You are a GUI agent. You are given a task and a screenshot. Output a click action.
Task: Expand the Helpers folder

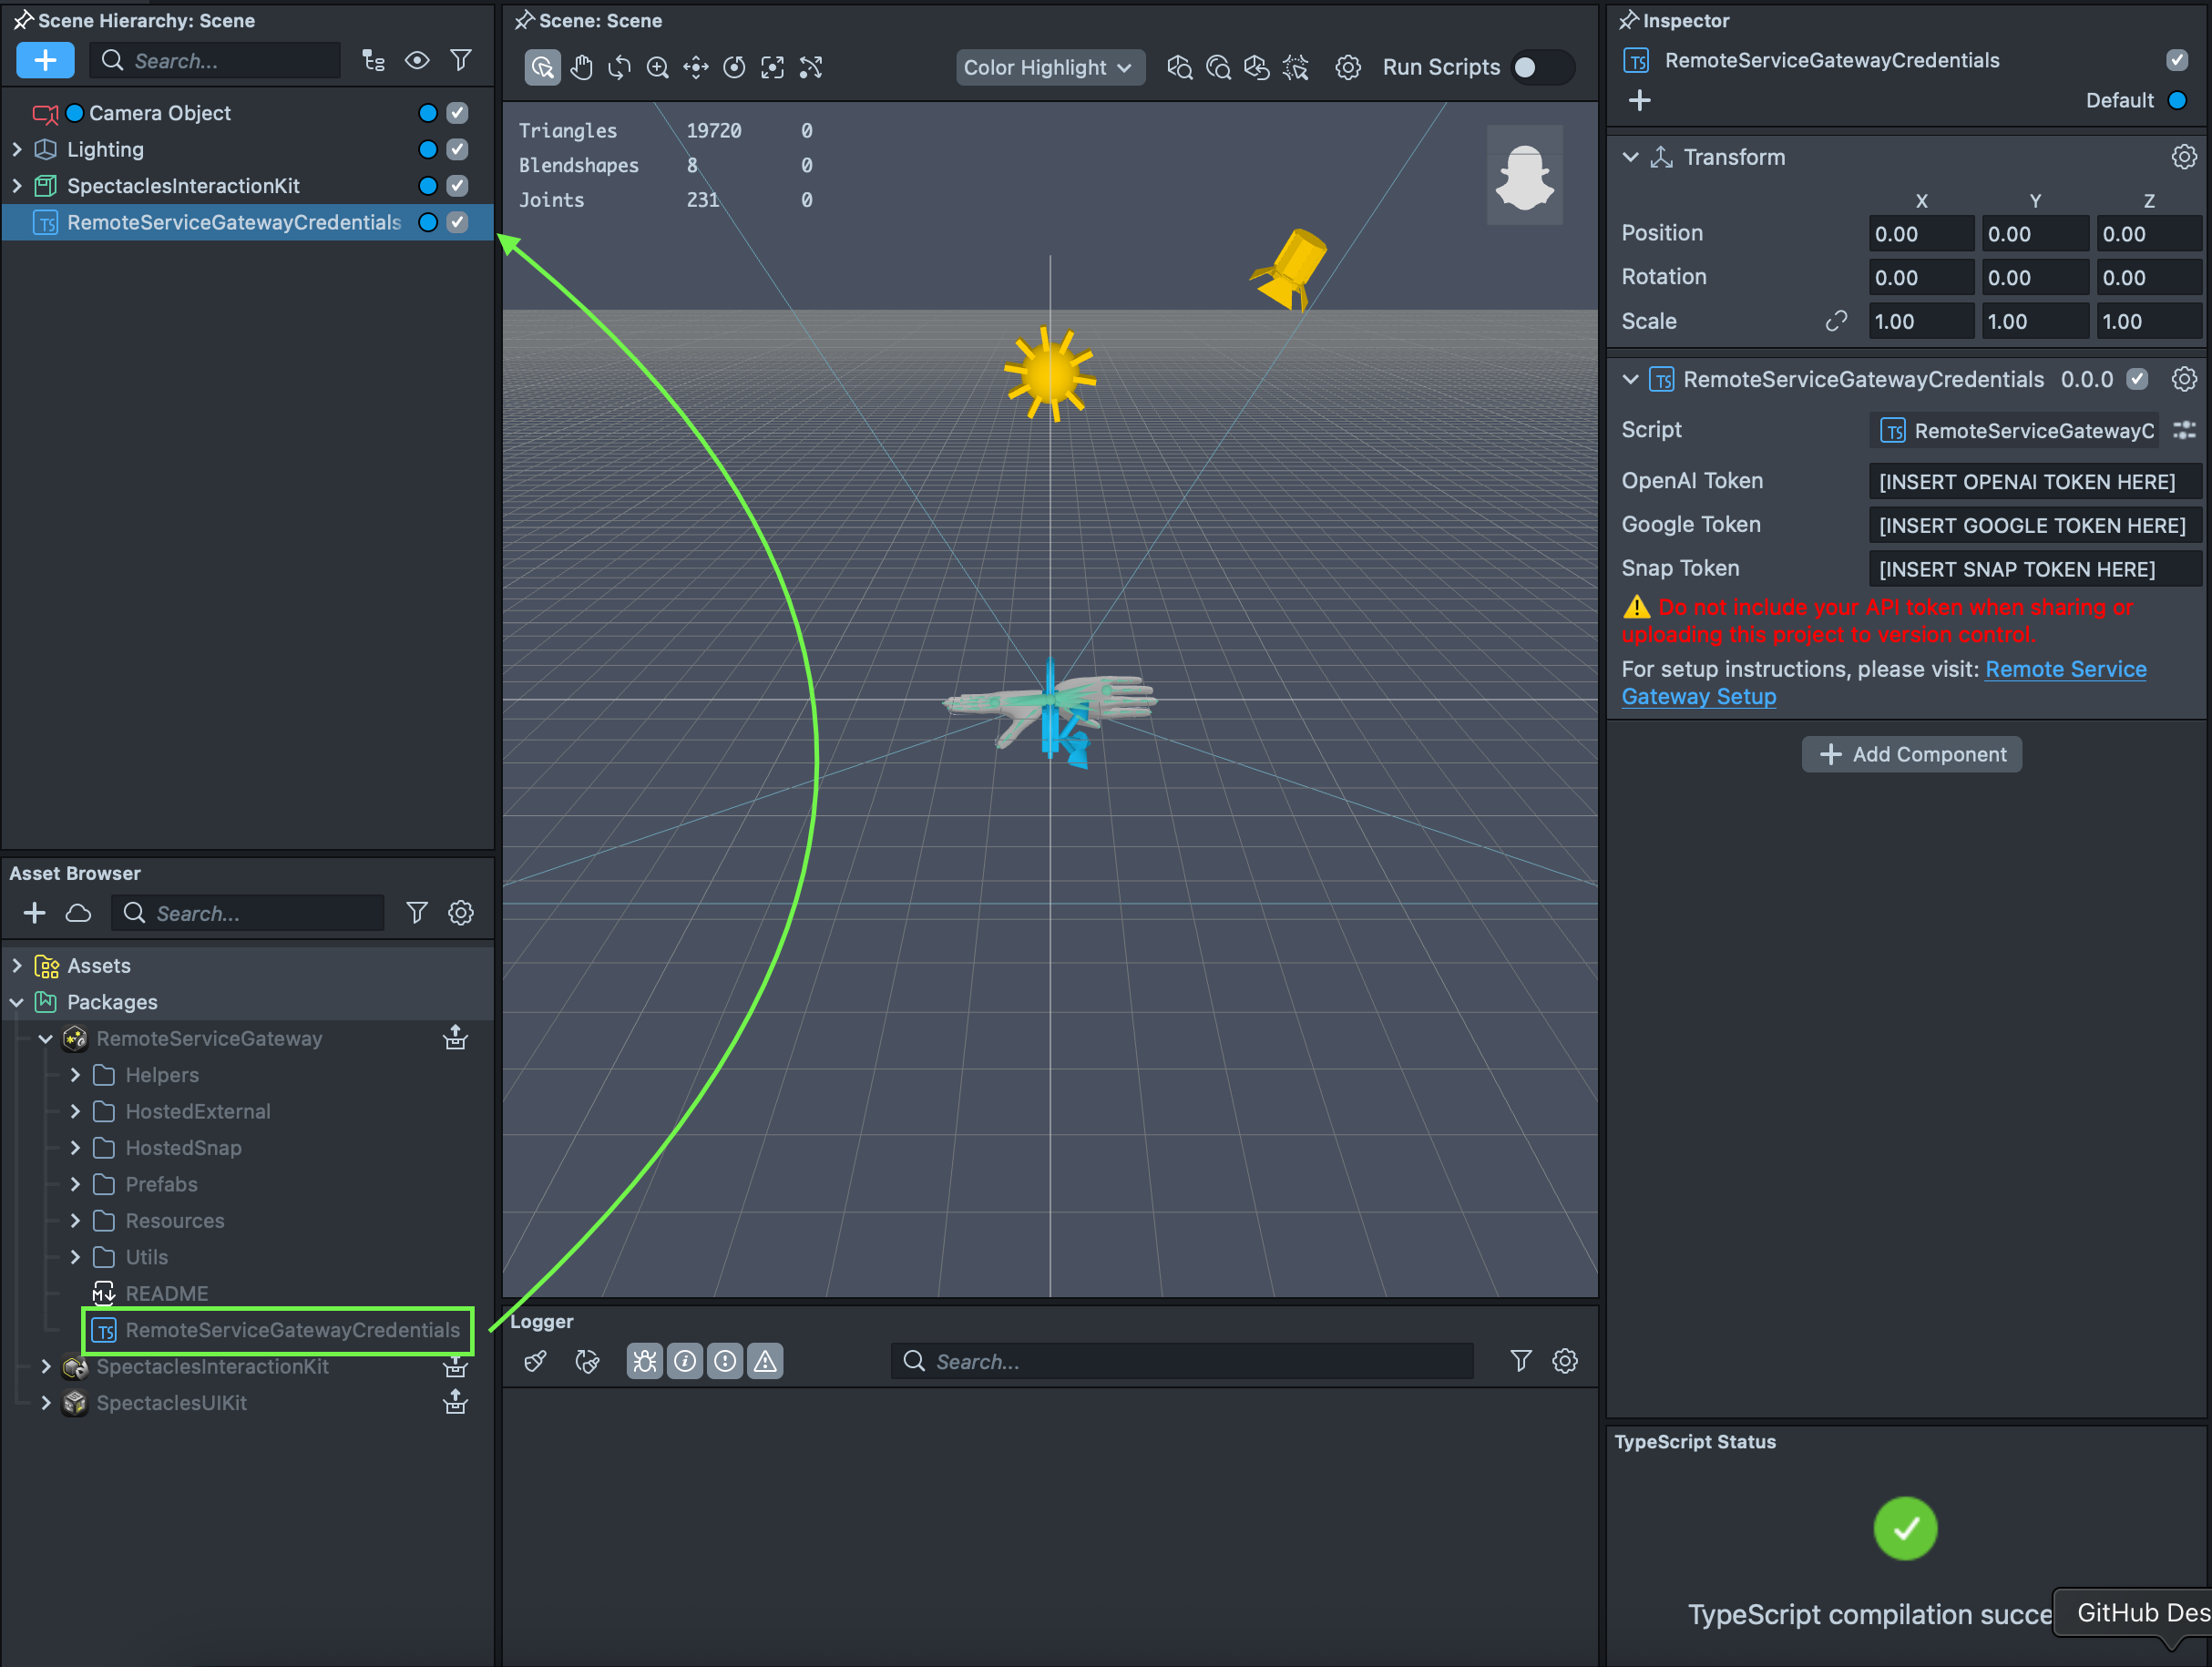pyautogui.click(x=75, y=1075)
